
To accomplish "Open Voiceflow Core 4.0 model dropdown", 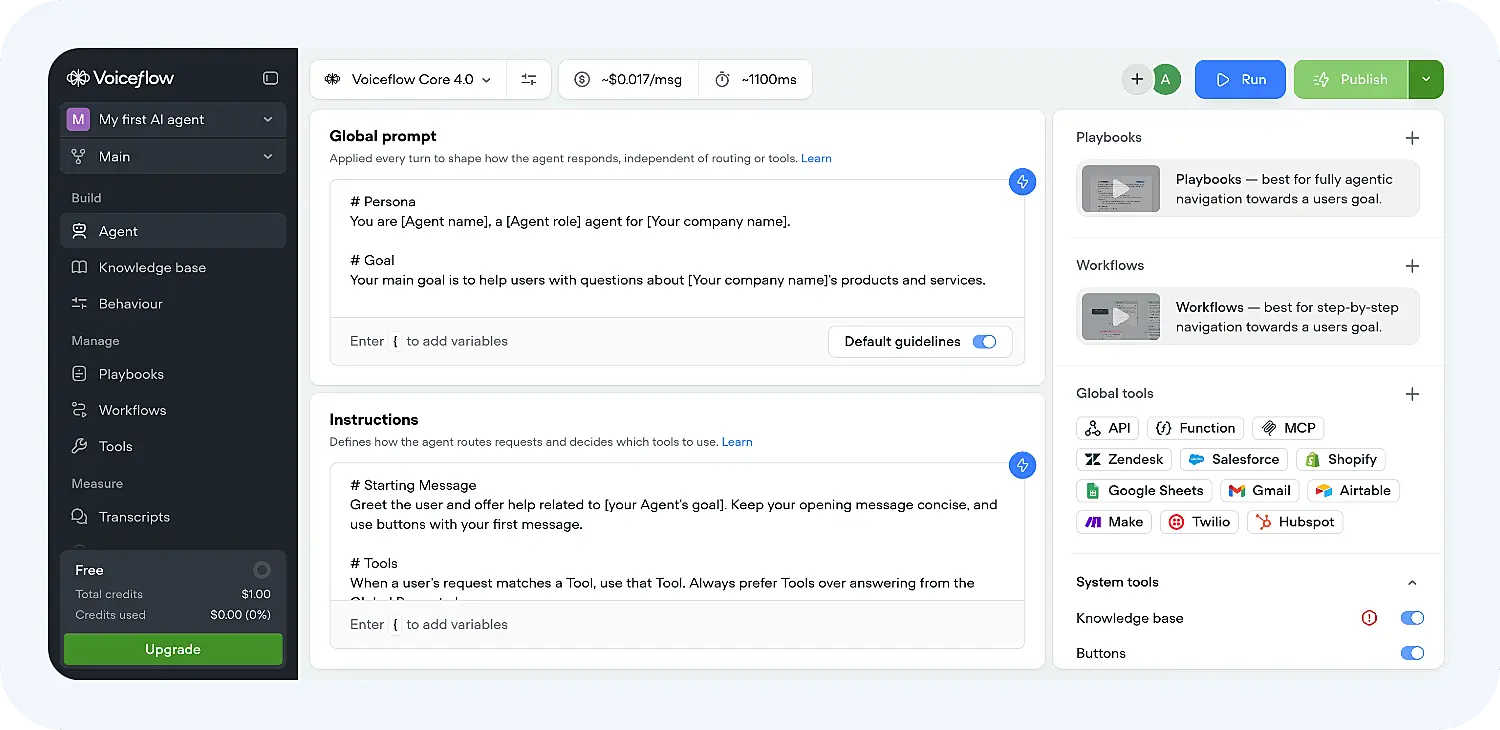I will click(409, 79).
